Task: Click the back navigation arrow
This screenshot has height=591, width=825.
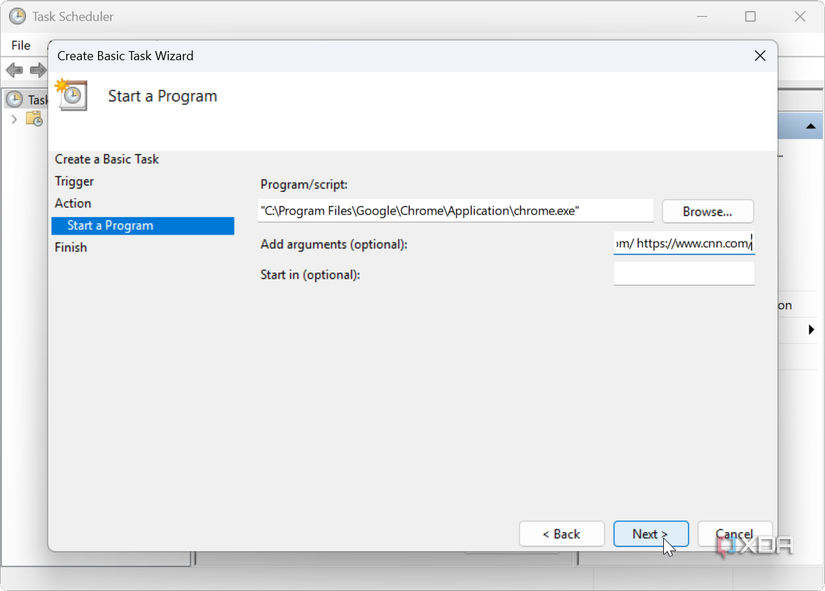Action: pyautogui.click(x=14, y=70)
